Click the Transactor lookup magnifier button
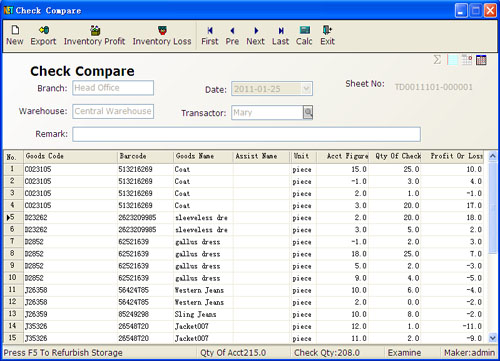This screenshot has height=361, width=500. 308,113
